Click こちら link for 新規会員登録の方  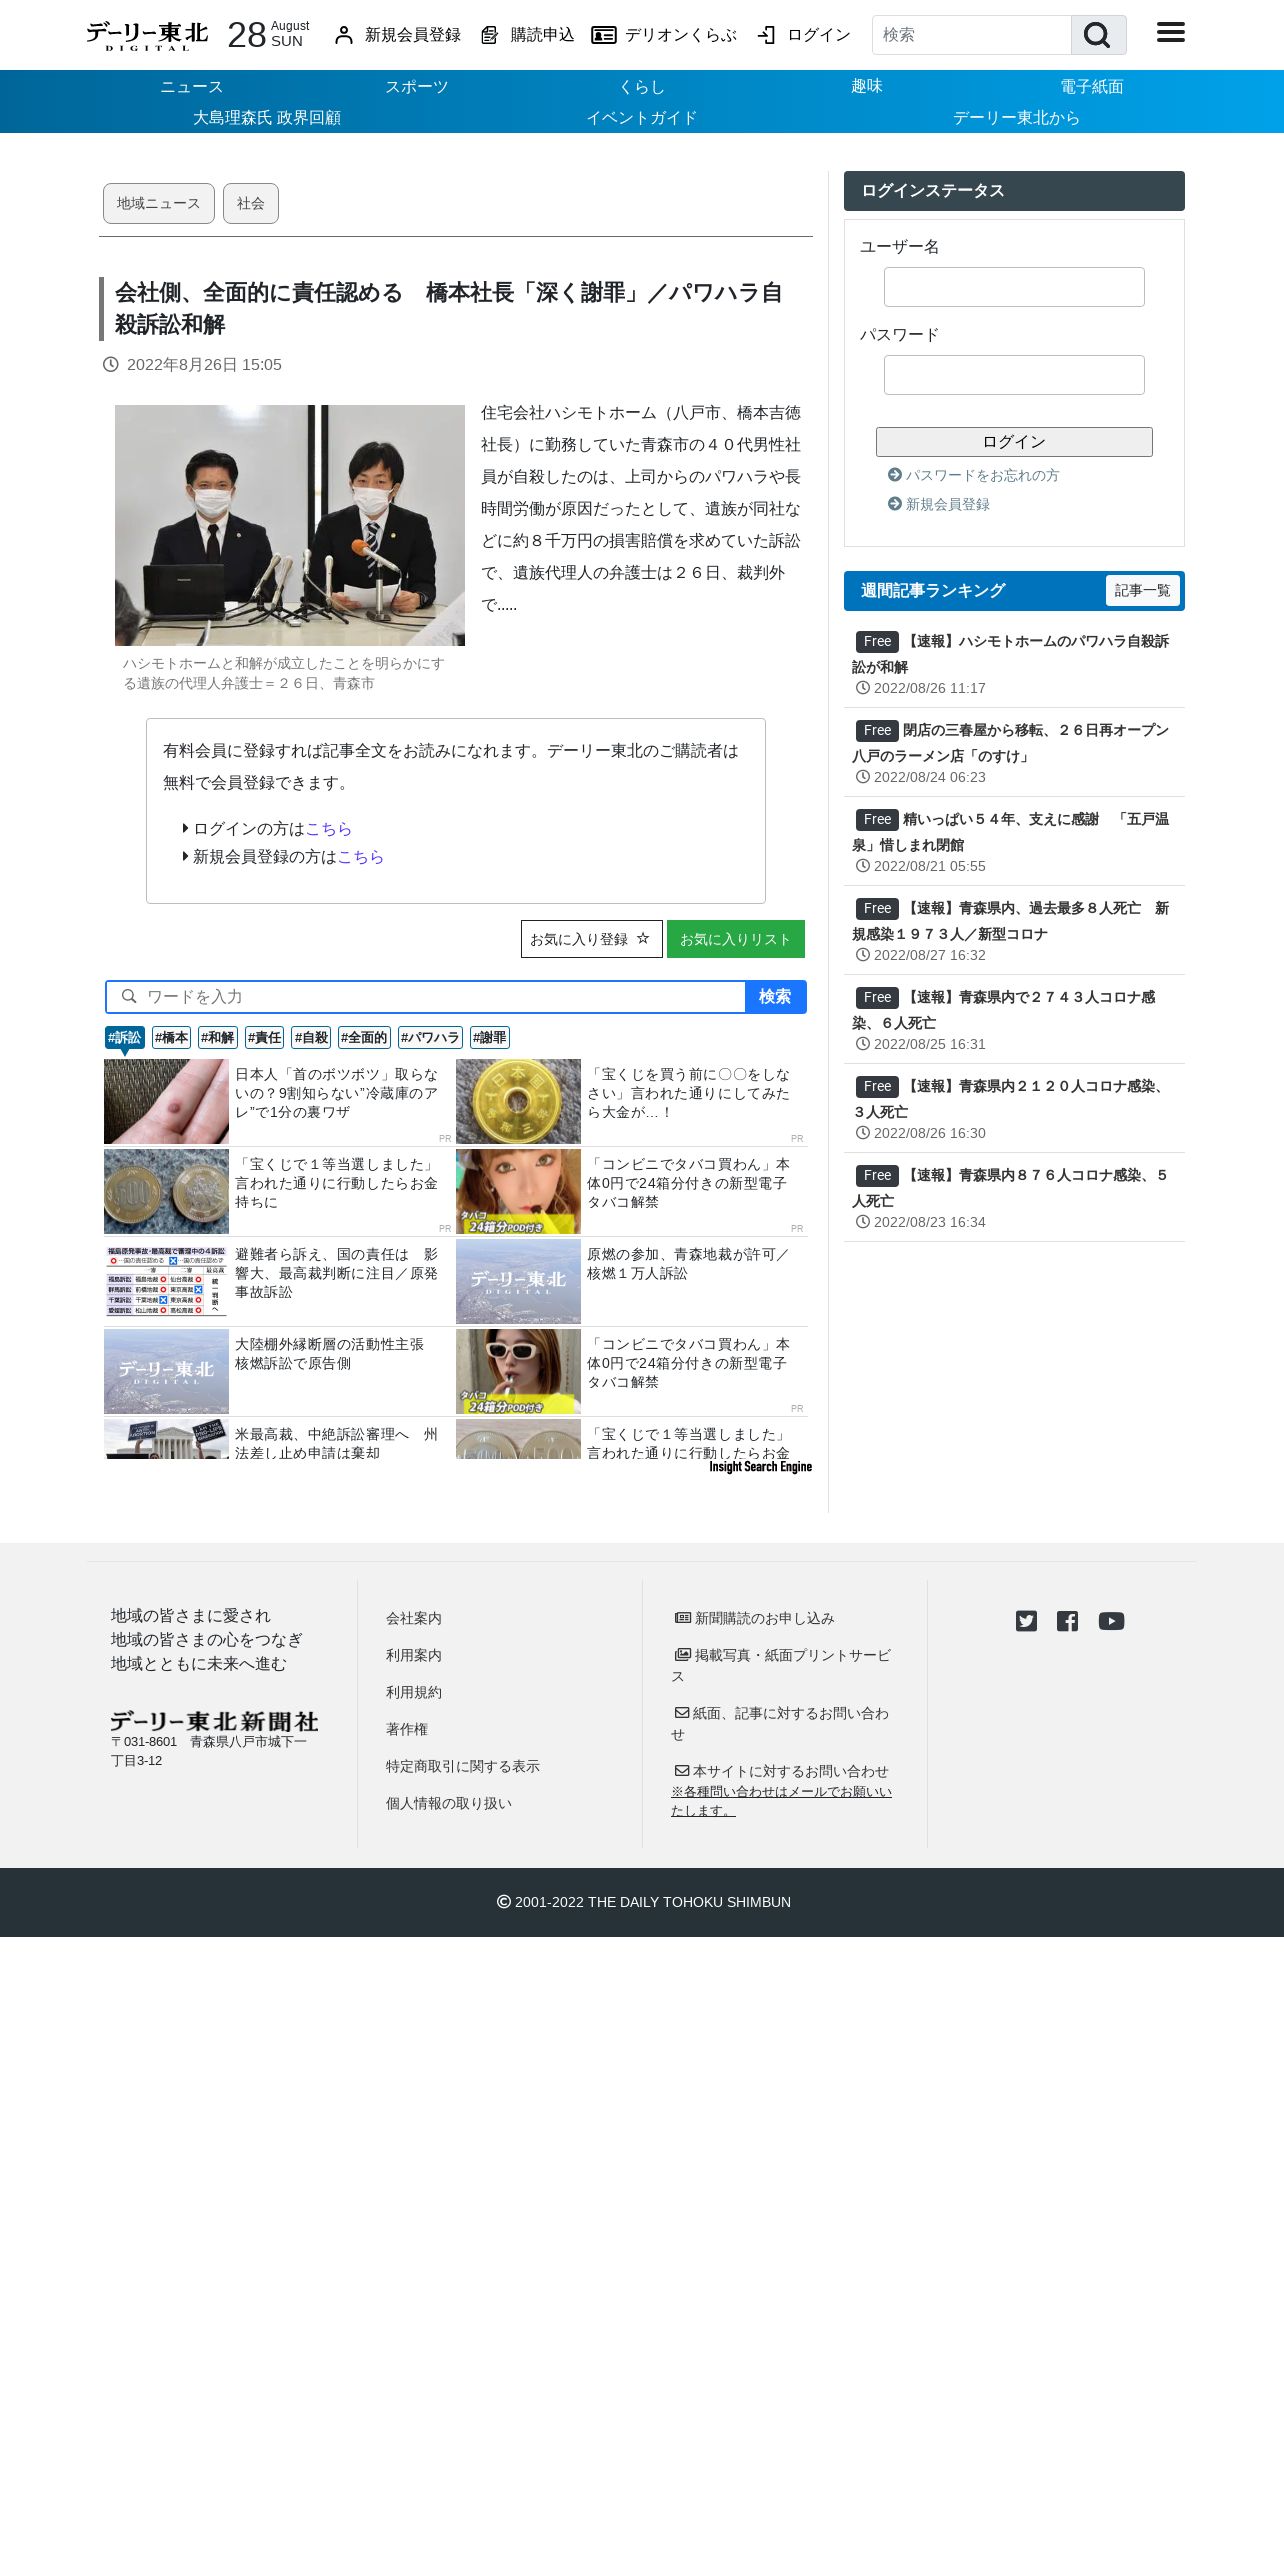click(361, 857)
